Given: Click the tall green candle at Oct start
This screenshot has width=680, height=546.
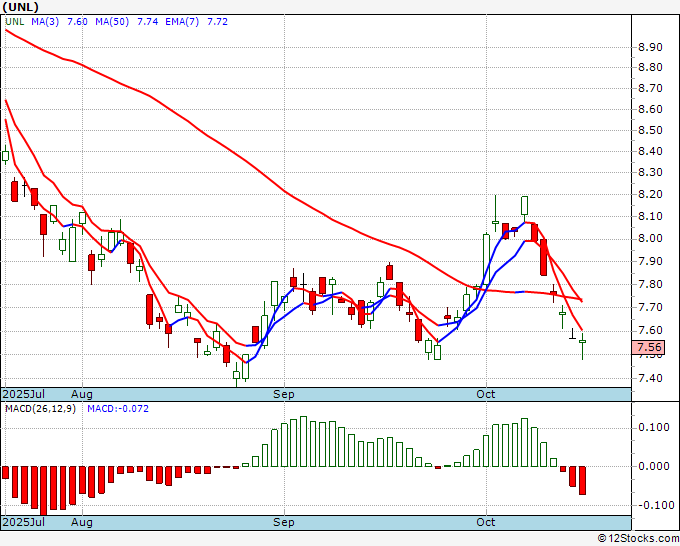Looking at the screenshot, I should pyautogui.click(x=486, y=259).
